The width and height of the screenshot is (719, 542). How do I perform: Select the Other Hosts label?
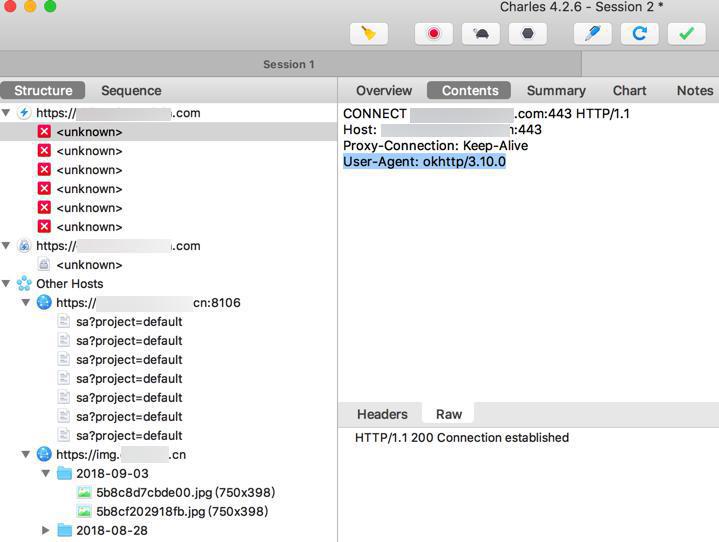(70, 284)
